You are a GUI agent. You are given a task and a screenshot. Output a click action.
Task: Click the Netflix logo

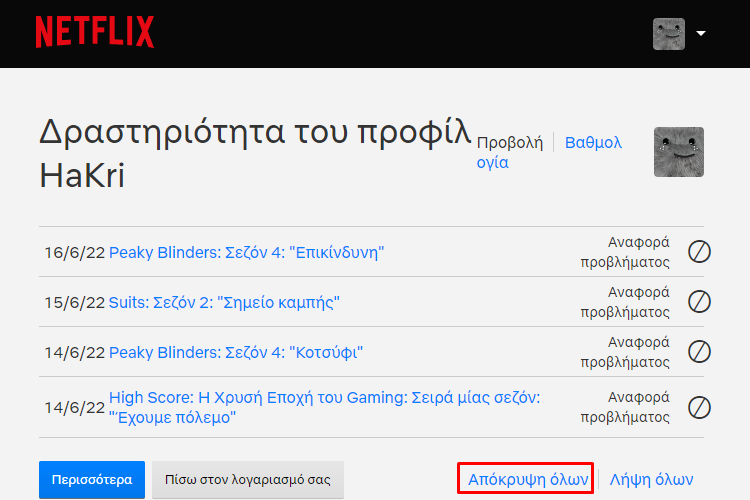[95, 32]
